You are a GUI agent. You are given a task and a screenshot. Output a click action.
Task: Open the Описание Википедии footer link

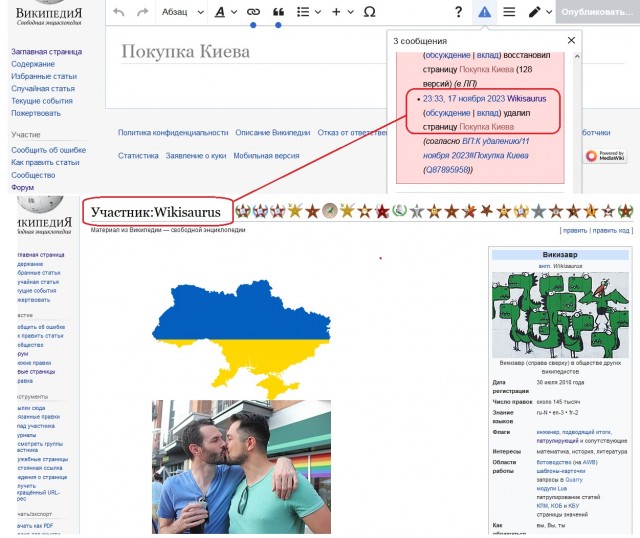(x=273, y=133)
